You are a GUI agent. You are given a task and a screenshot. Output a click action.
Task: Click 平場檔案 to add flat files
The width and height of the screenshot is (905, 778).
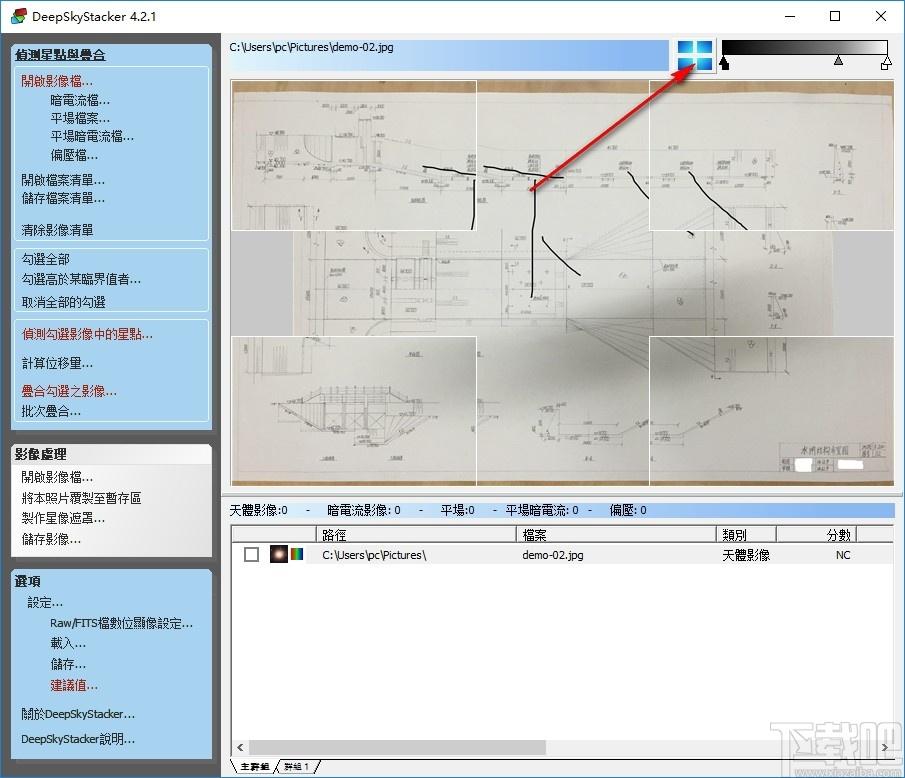tap(80, 118)
